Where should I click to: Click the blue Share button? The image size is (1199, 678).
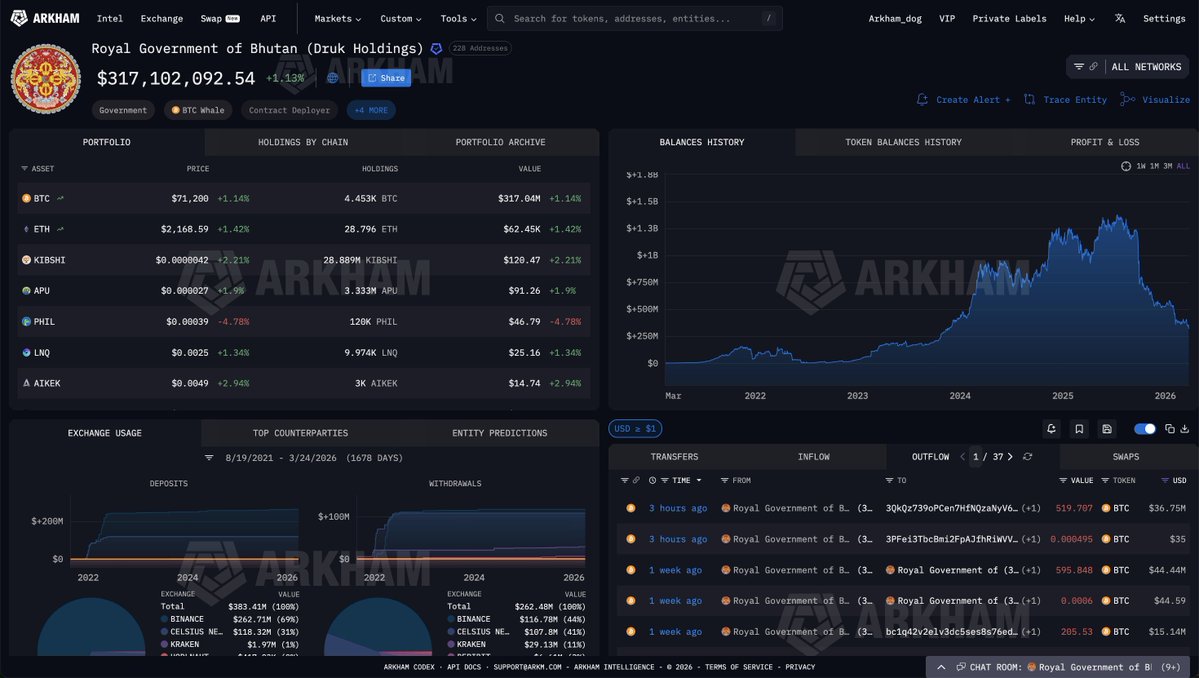coord(386,78)
